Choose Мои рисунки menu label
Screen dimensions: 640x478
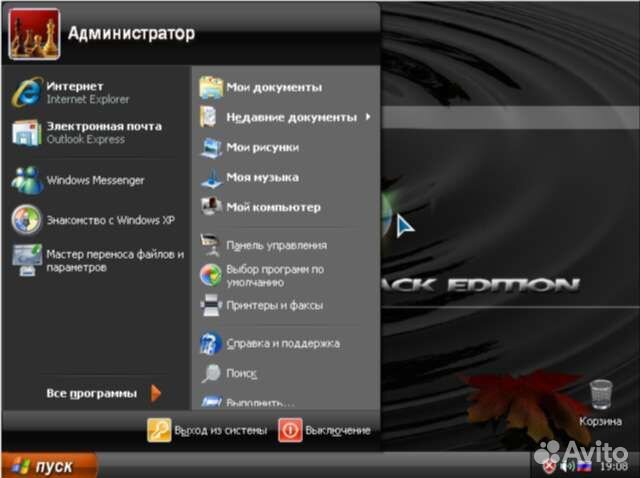point(262,147)
